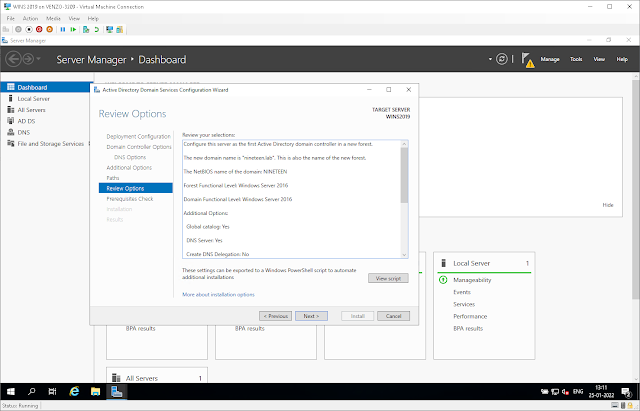The image size is (640, 411).
Task: Cancel the configuration wizard
Action: pyautogui.click(x=393, y=316)
